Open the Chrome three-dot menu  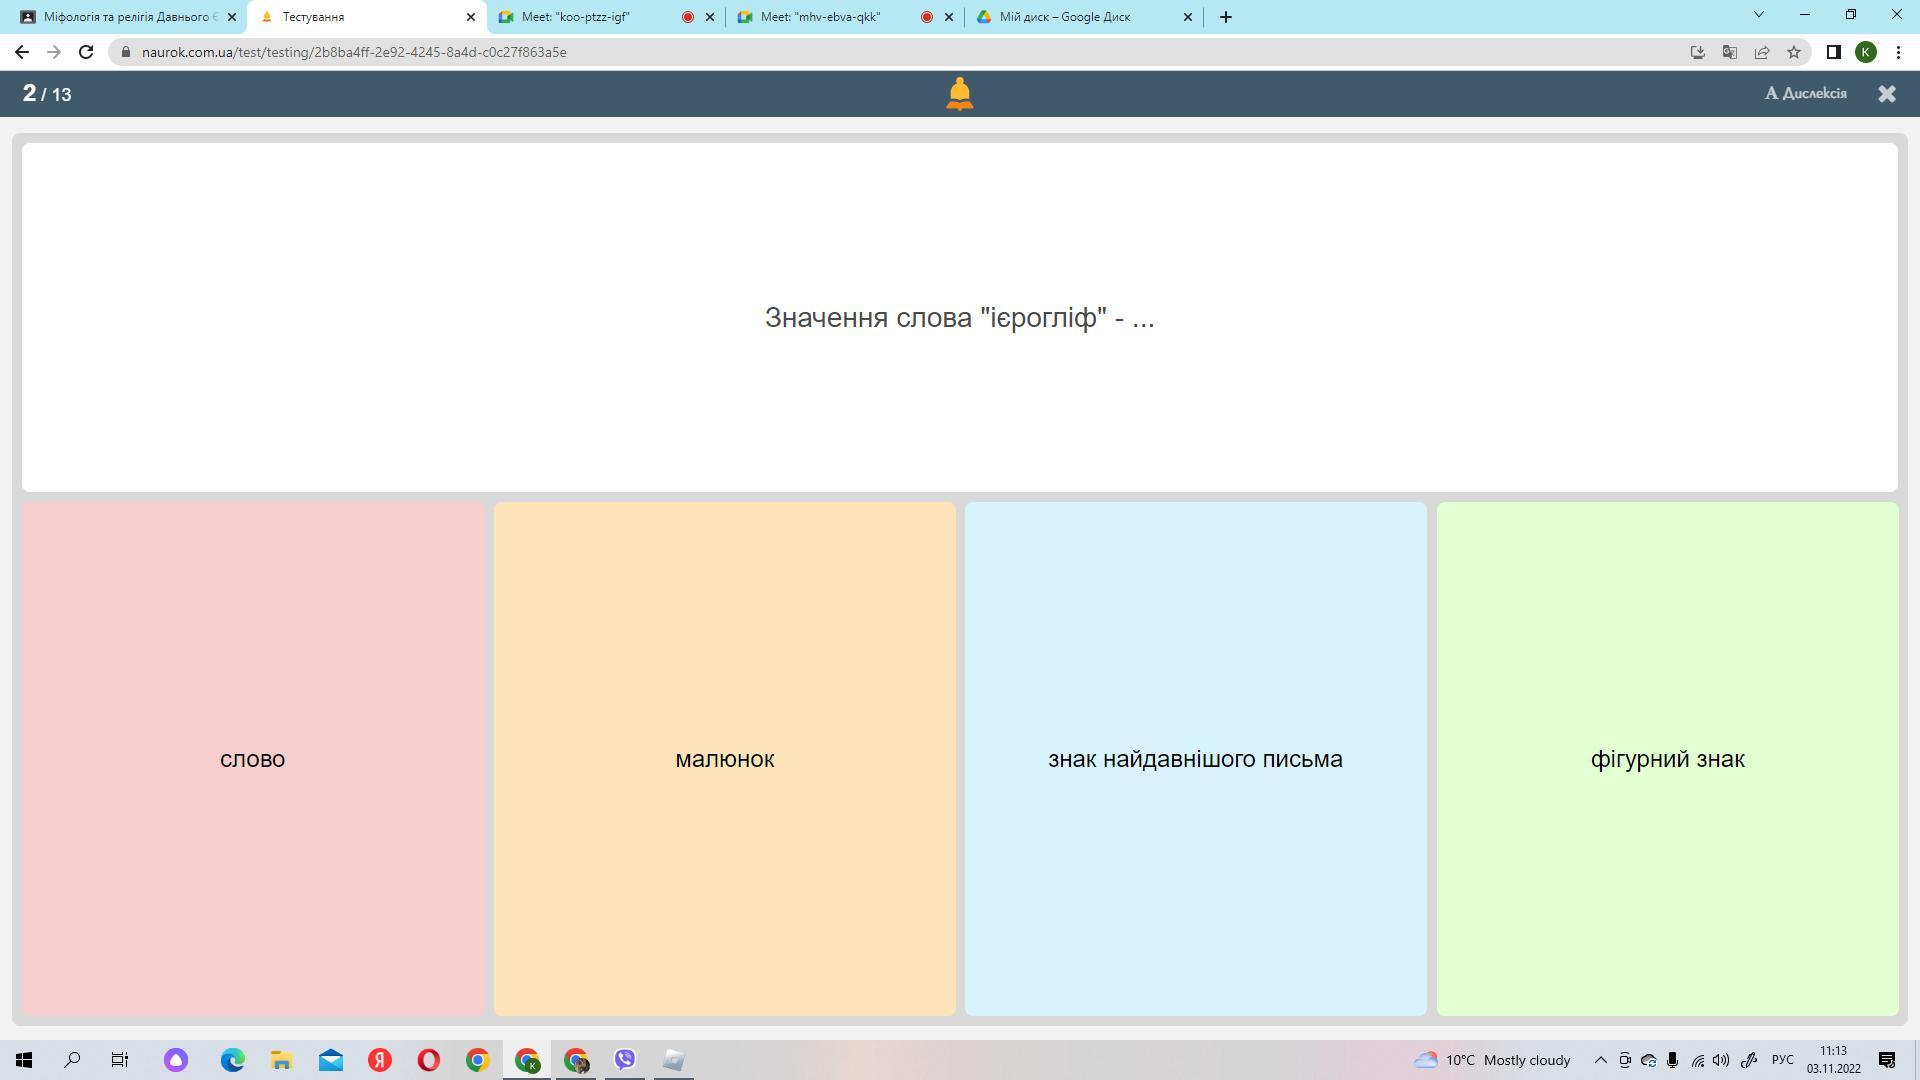[x=1898, y=52]
